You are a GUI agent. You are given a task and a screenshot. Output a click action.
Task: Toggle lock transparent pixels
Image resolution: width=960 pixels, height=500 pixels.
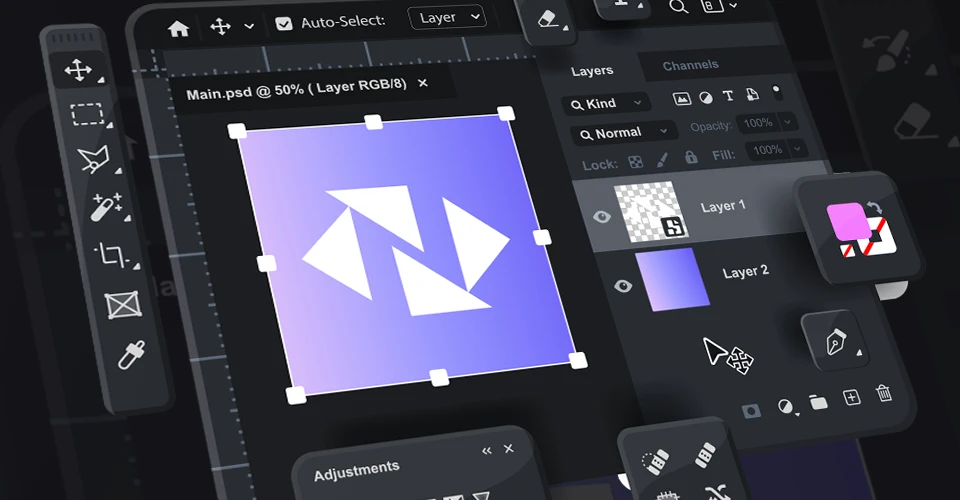(x=636, y=162)
